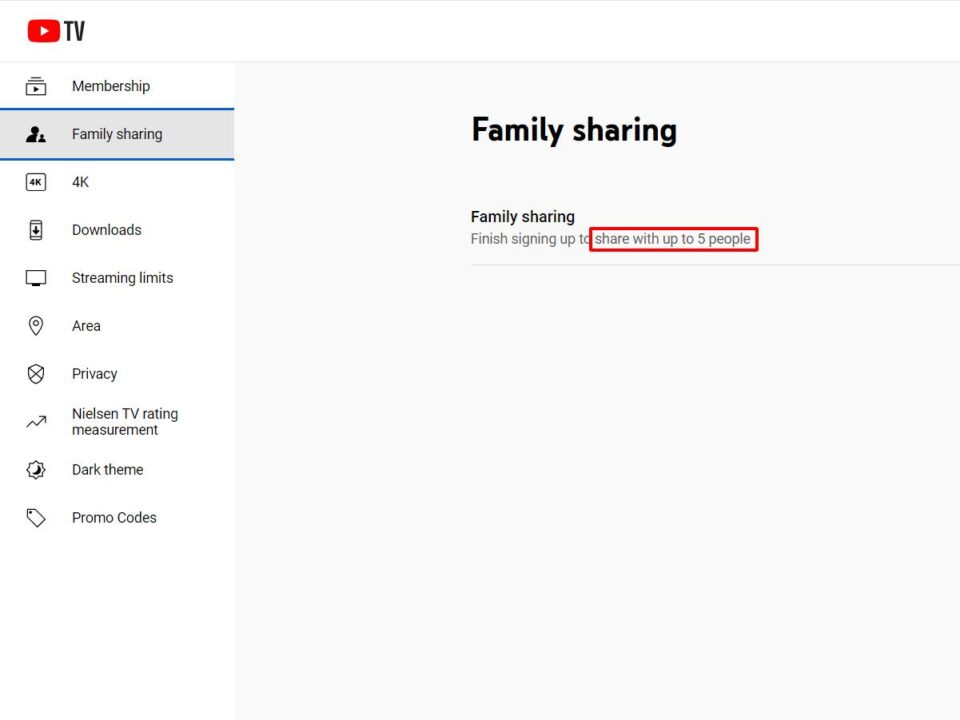Click the Family sharing page heading
The image size is (960, 720).
573,130
